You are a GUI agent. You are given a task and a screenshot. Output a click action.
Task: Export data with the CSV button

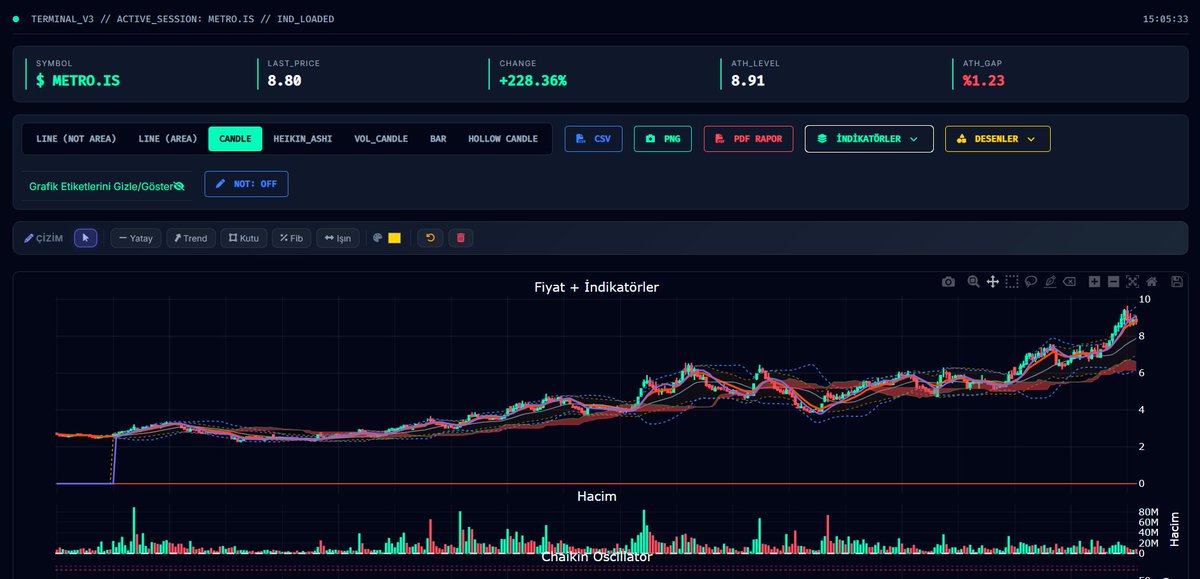pos(594,139)
